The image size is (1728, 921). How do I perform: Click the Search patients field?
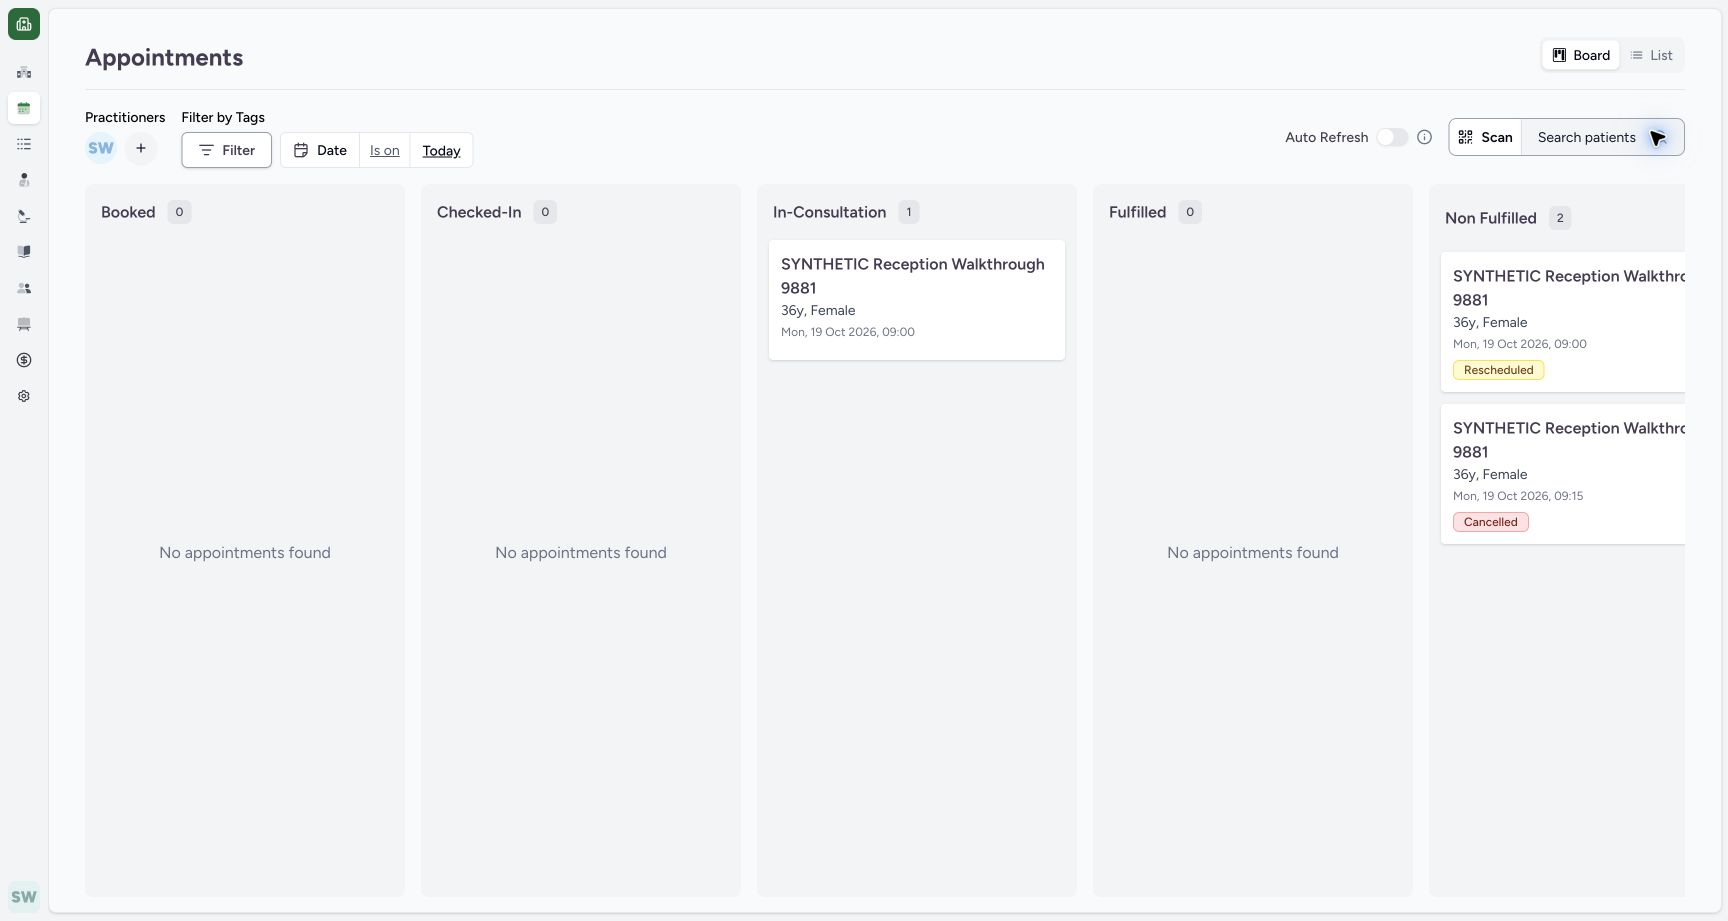[1602, 137]
